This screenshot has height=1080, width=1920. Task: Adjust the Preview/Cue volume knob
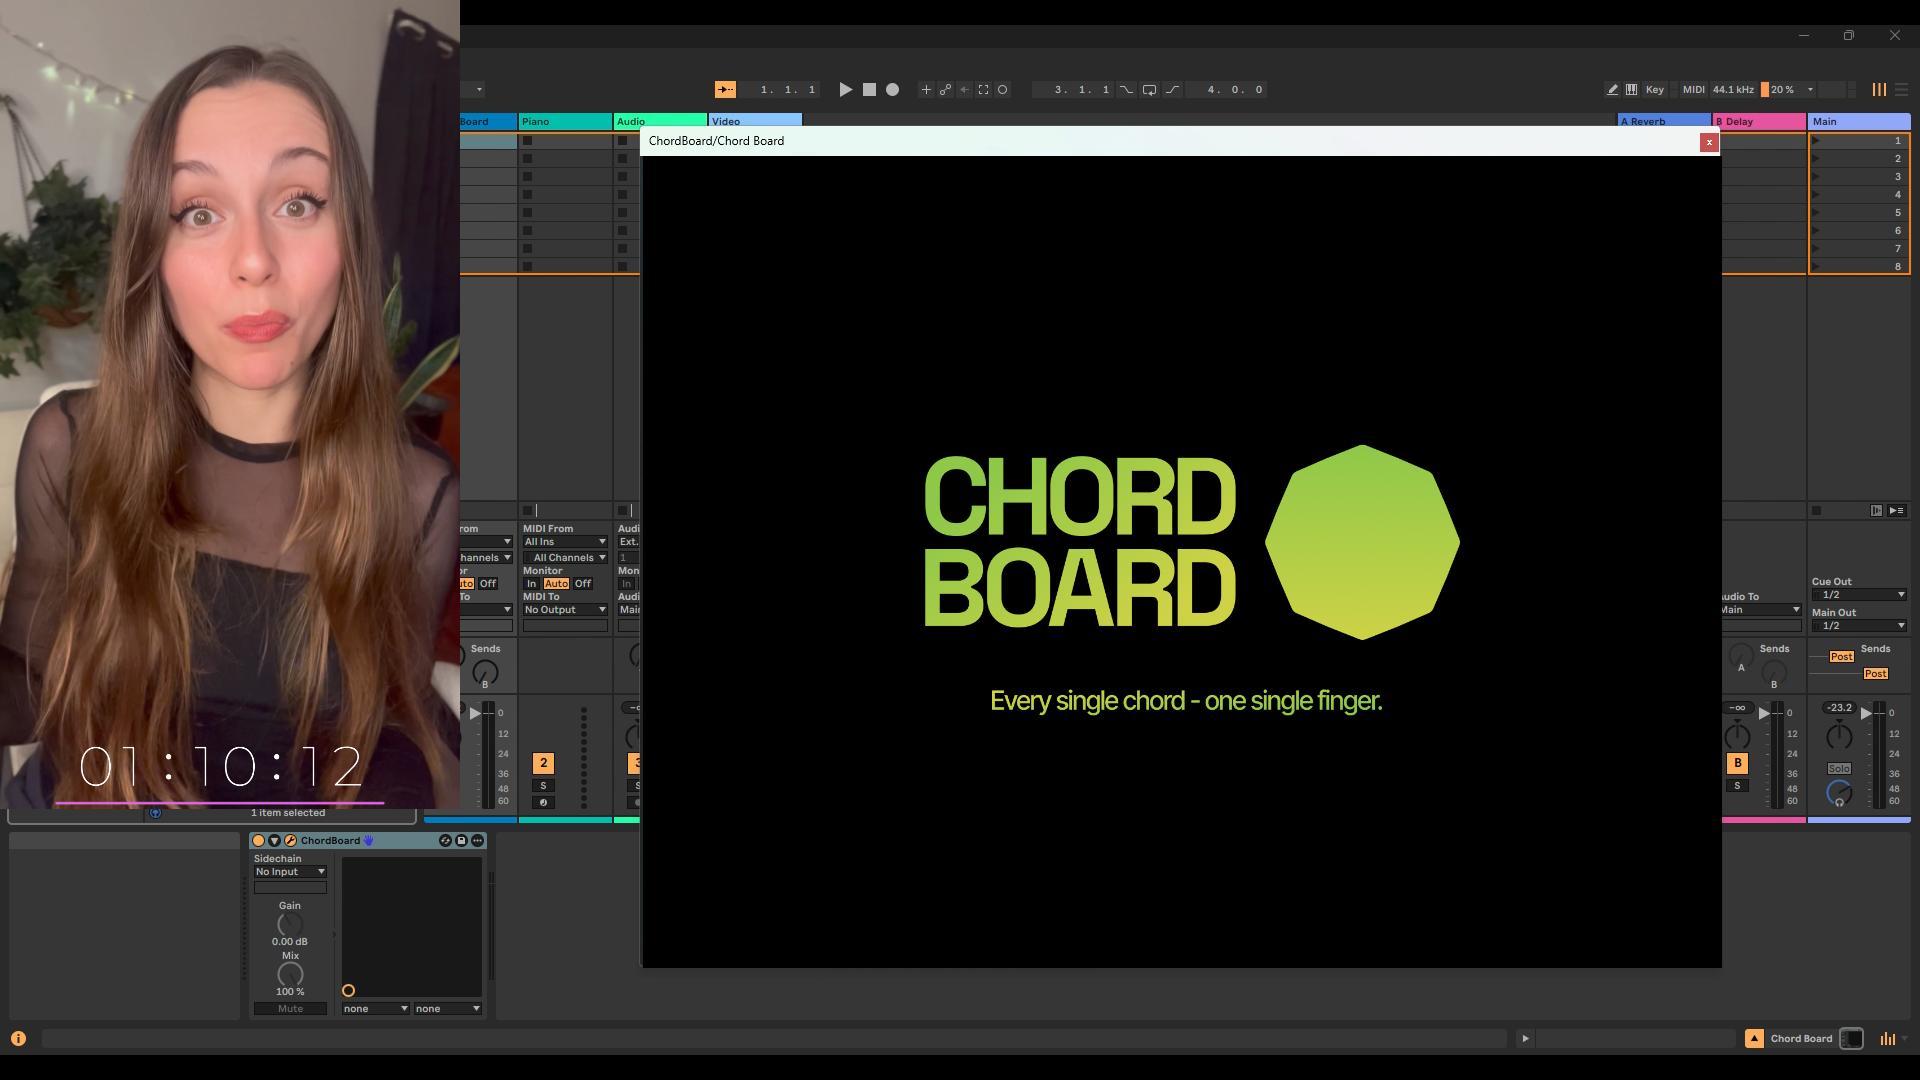(x=1839, y=794)
